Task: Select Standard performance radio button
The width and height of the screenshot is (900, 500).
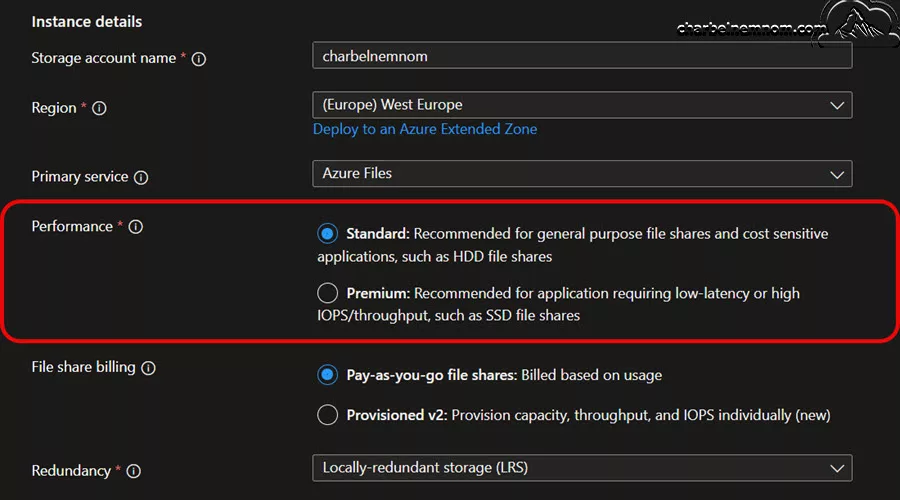Action: (x=327, y=234)
